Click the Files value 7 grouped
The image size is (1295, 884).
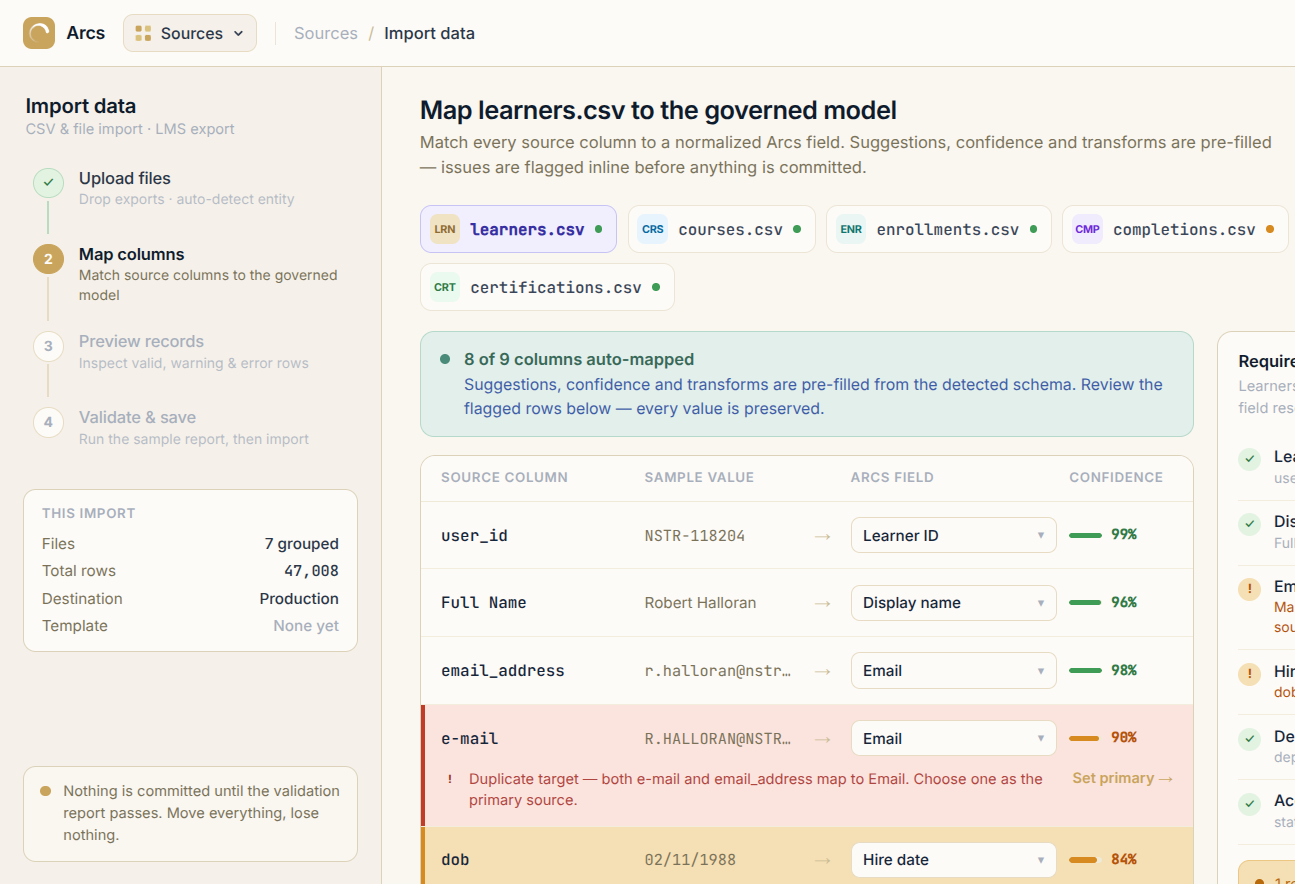(x=302, y=544)
